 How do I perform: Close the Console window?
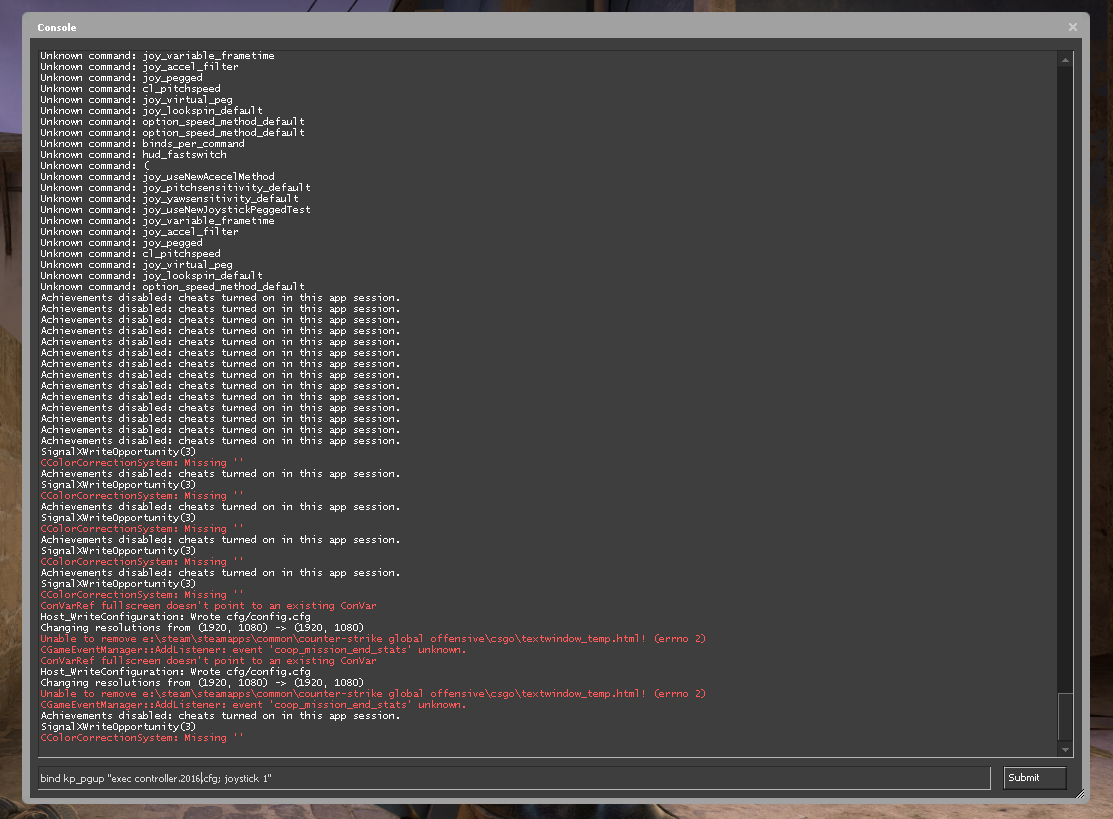click(1072, 27)
